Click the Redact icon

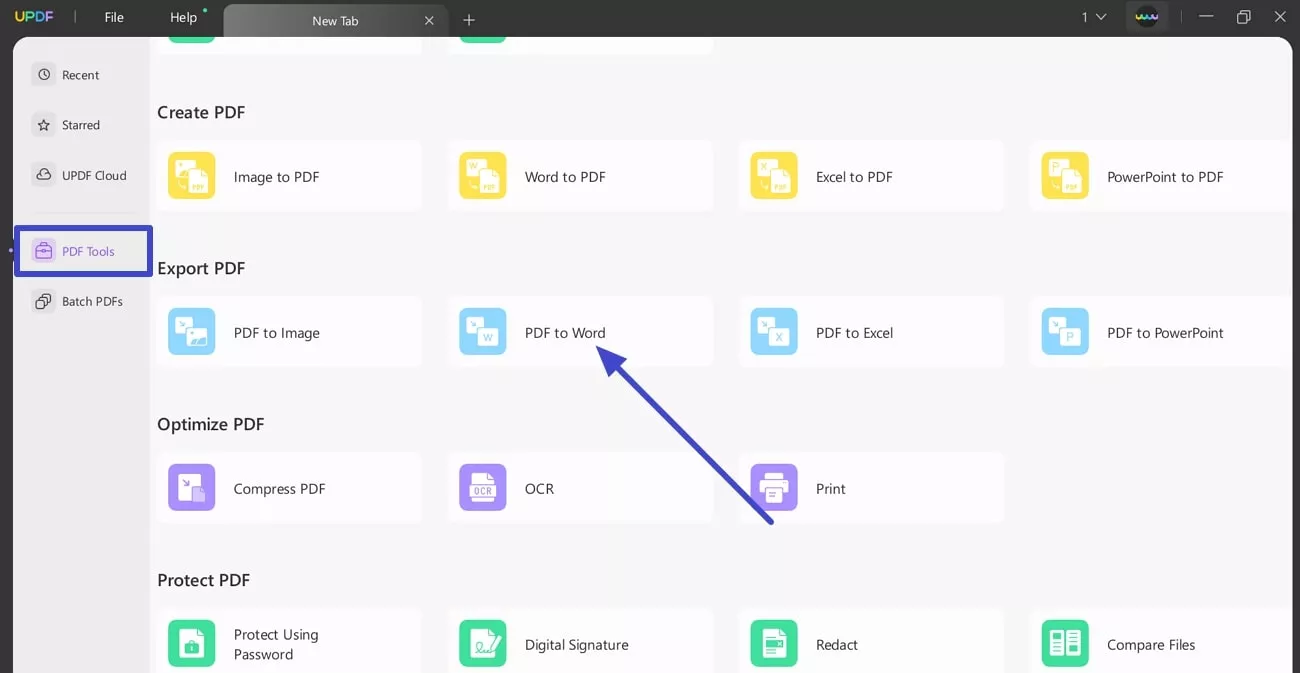774,644
